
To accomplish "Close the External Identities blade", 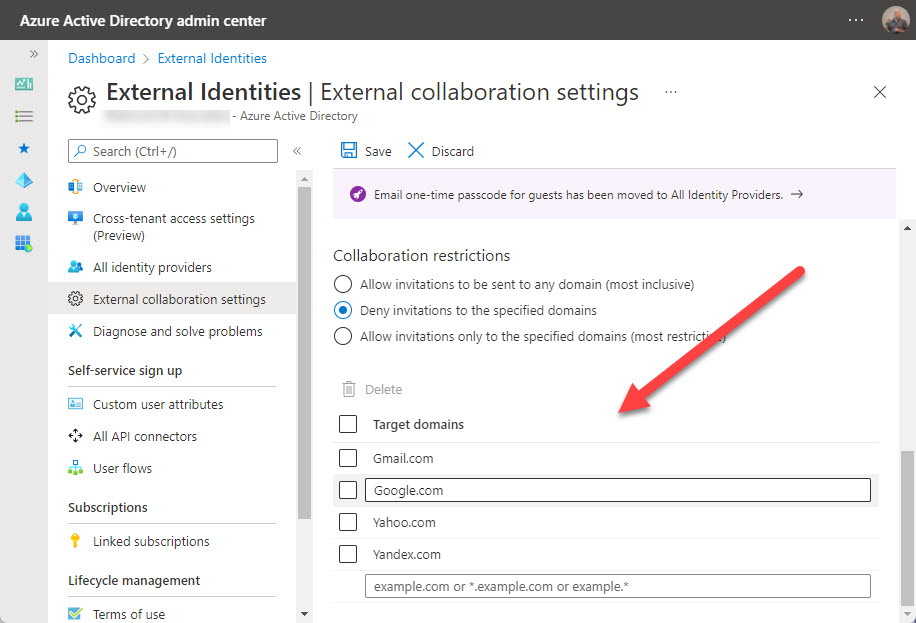I will [880, 92].
